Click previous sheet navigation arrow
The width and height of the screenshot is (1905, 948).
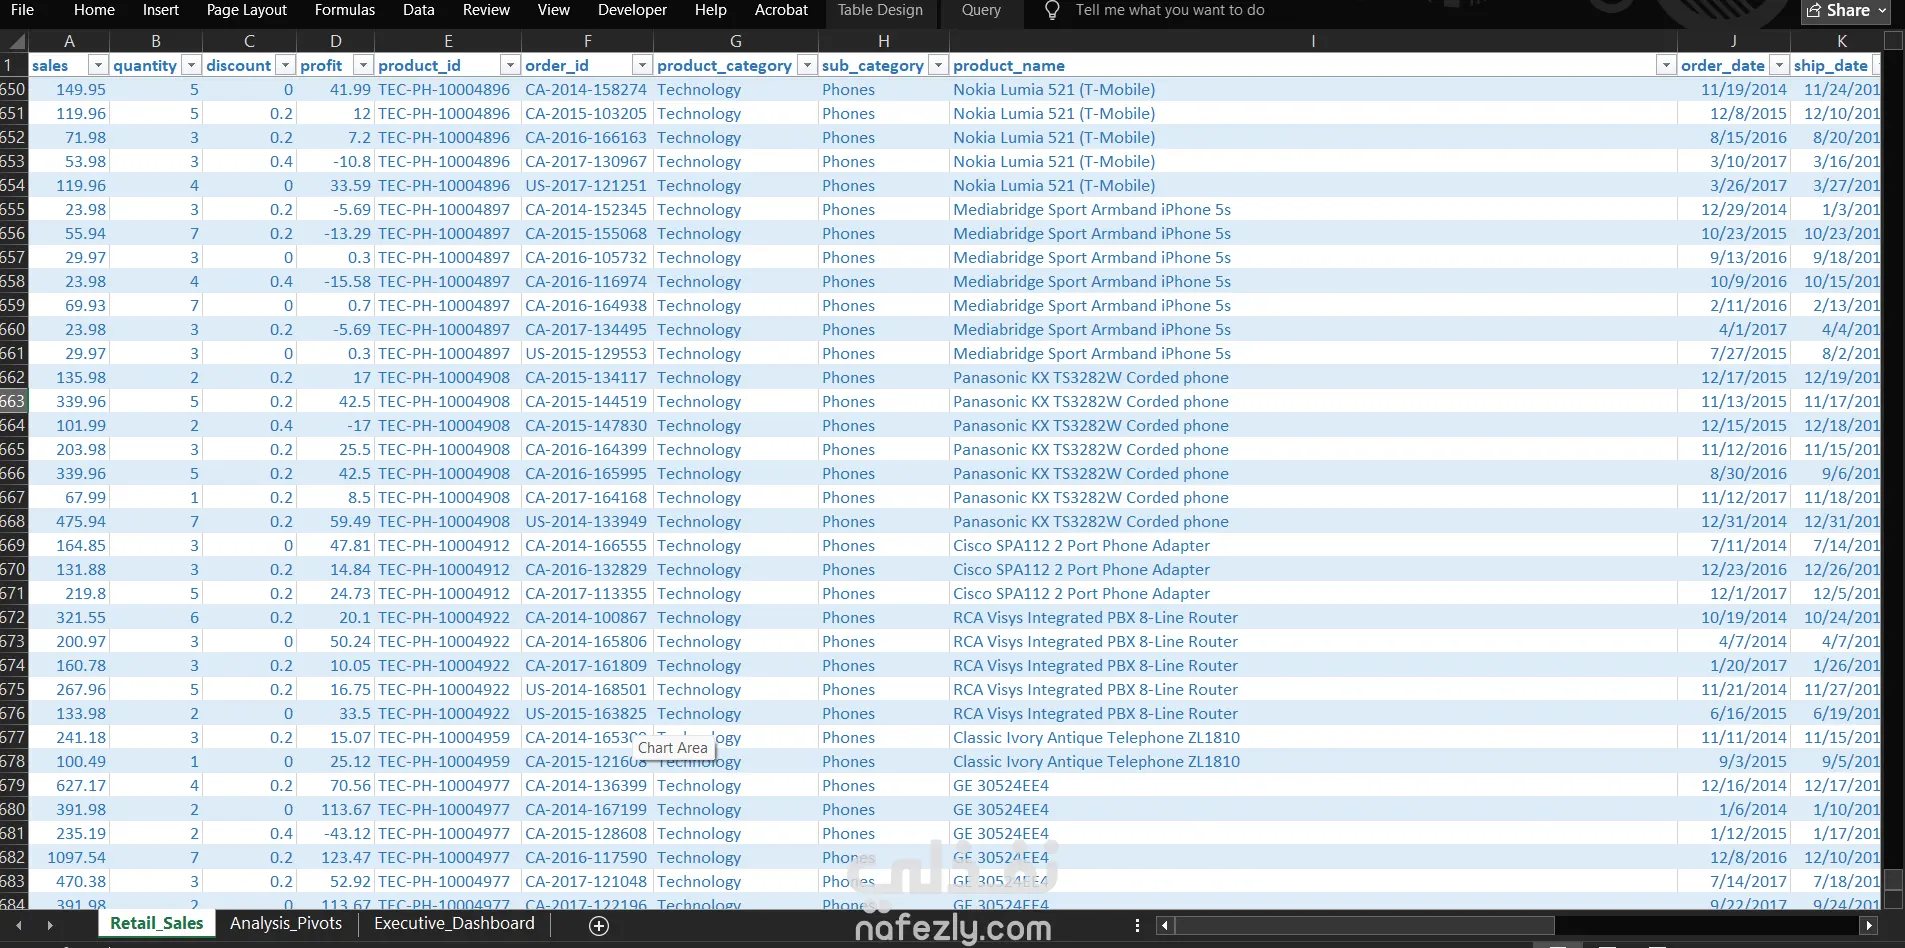19,926
